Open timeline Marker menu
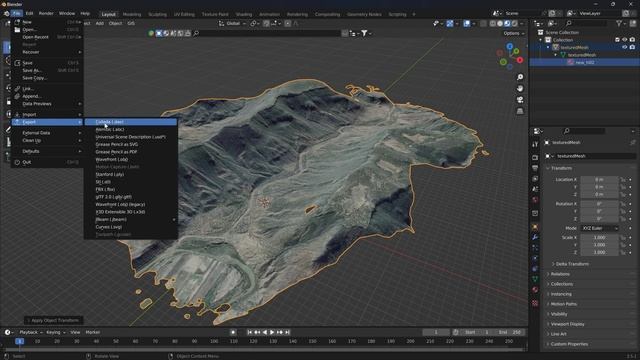 93,333
